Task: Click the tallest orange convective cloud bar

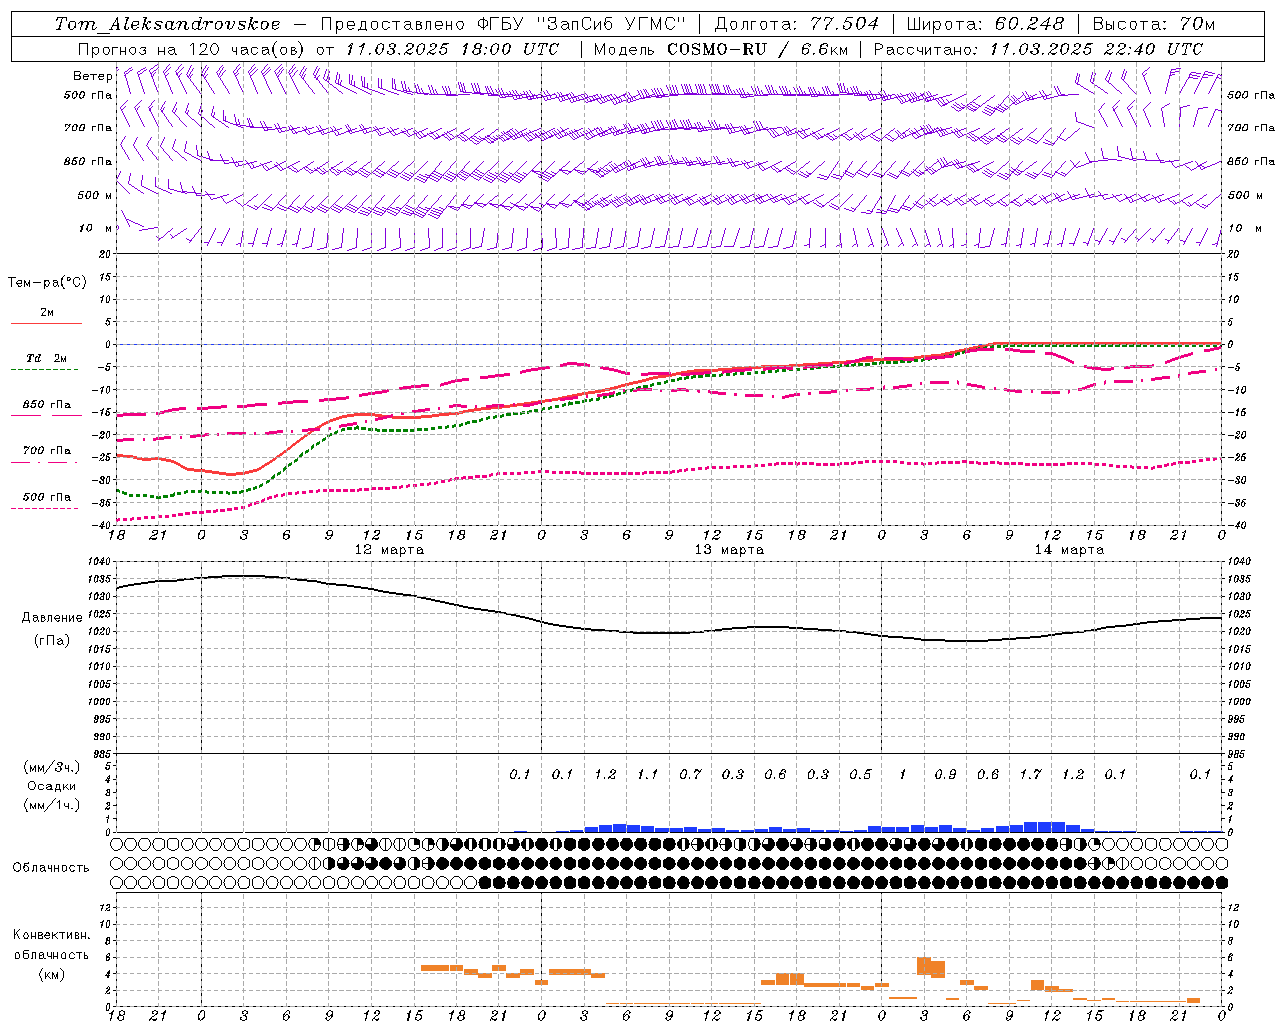Action: pos(923,966)
